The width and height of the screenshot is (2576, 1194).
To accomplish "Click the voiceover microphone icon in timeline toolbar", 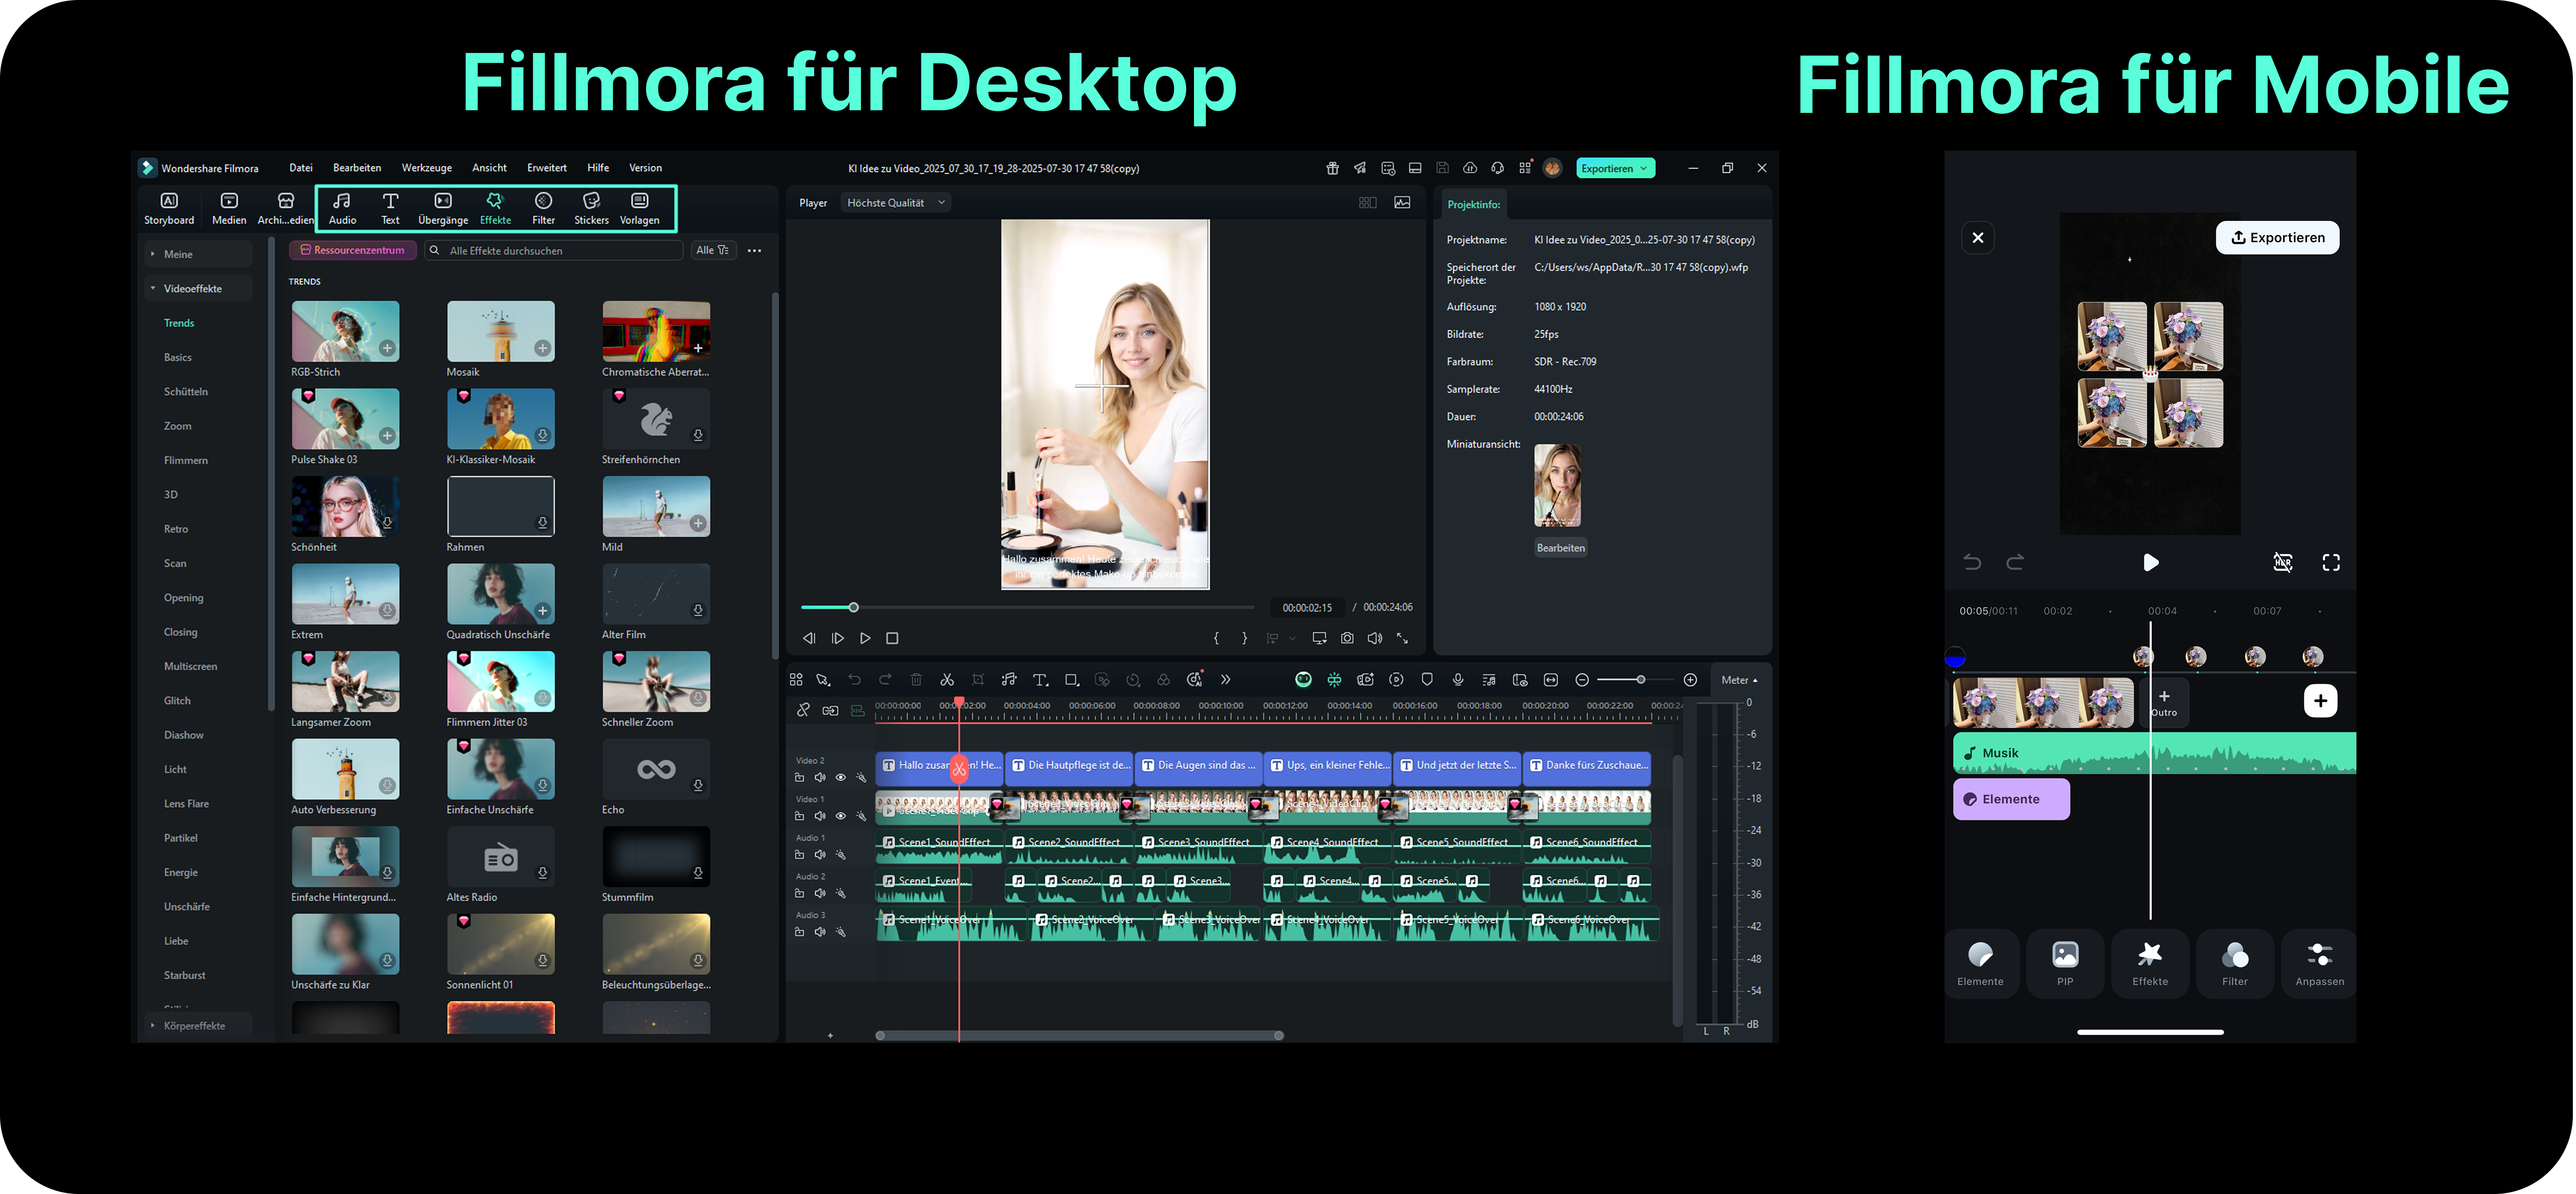I will pyautogui.click(x=1458, y=680).
